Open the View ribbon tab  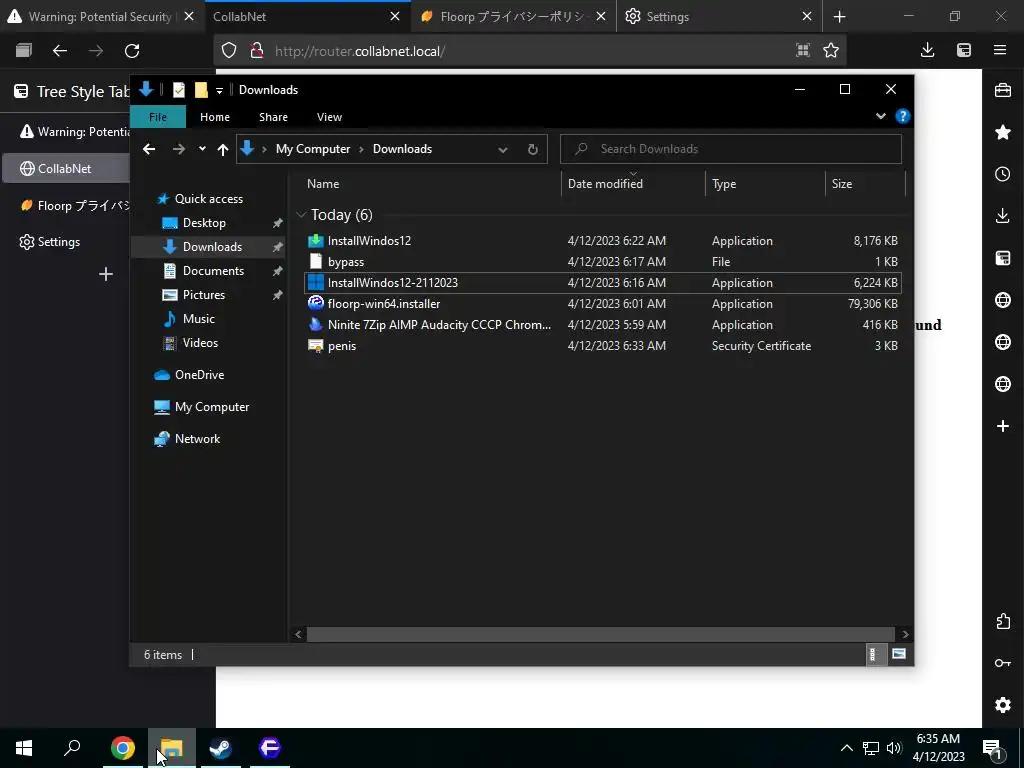click(329, 117)
